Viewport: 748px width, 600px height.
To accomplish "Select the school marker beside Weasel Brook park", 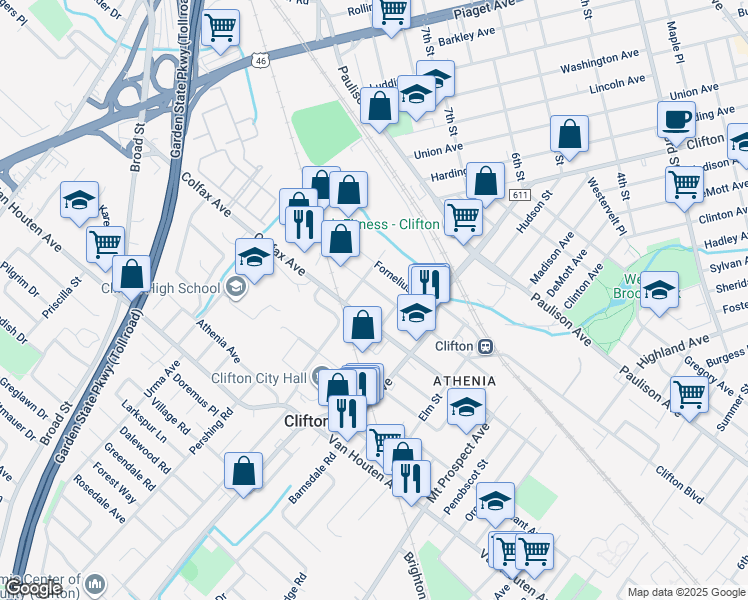I will click(659, 290).
